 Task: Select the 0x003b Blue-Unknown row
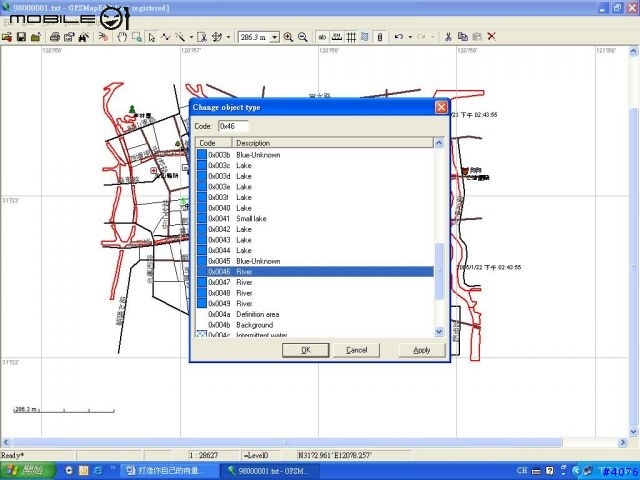(315, 155)
